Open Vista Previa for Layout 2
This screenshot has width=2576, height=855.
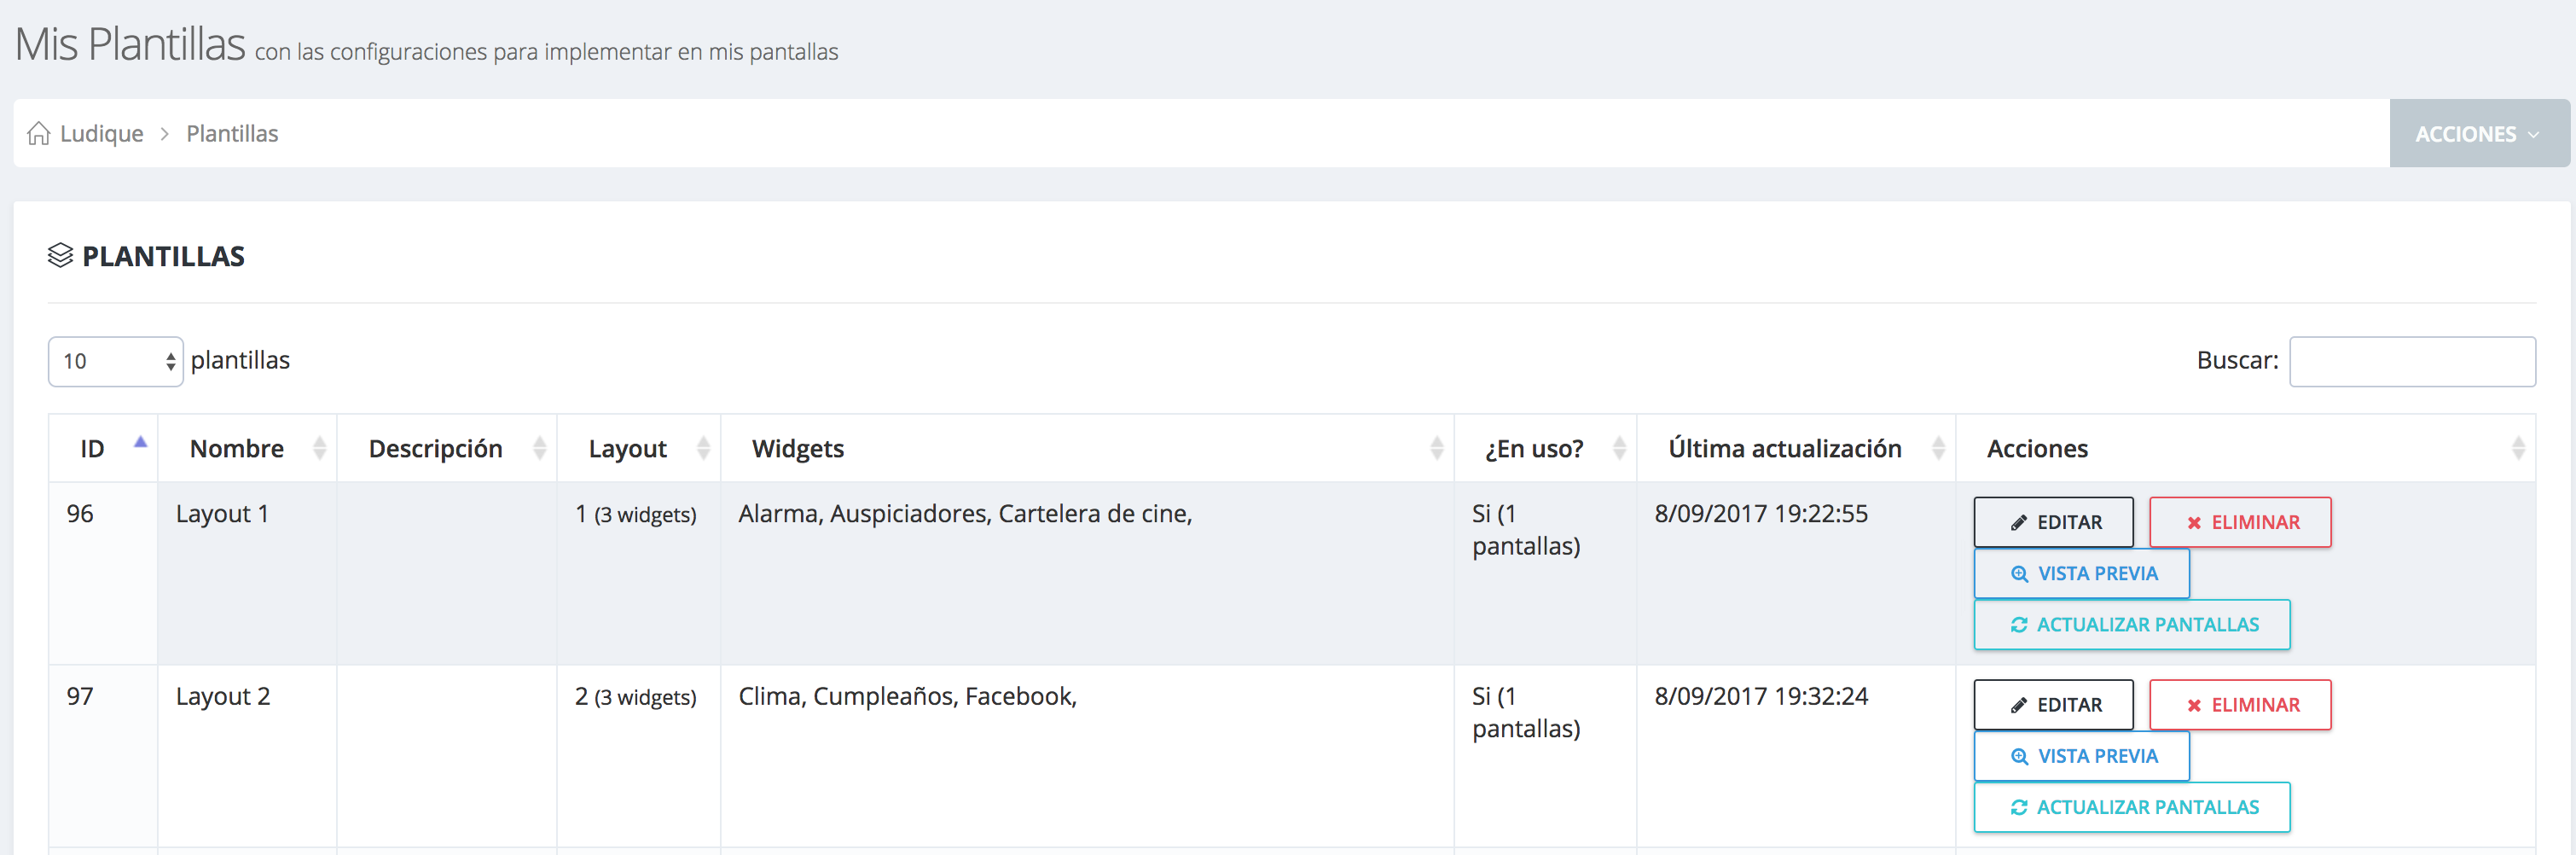(x=2081, y=755)
